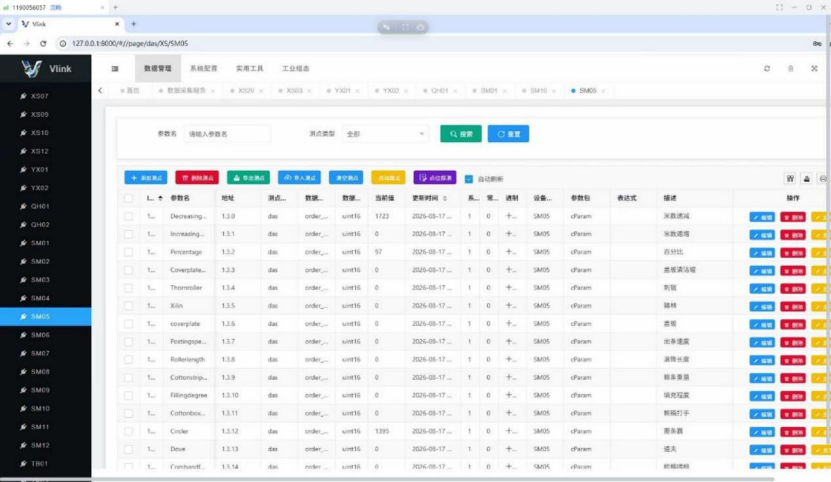
Task: Click the browser address bar URL
Action: click(130, 43)
